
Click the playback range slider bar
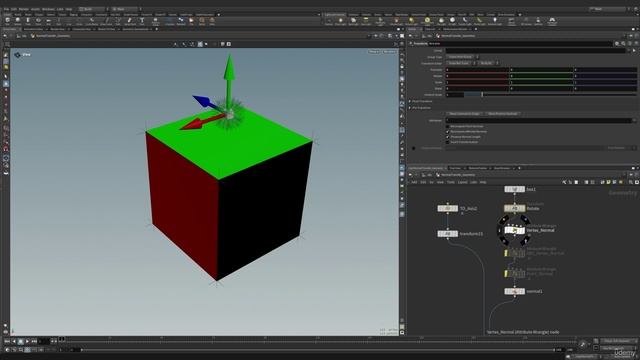point(318,350)
